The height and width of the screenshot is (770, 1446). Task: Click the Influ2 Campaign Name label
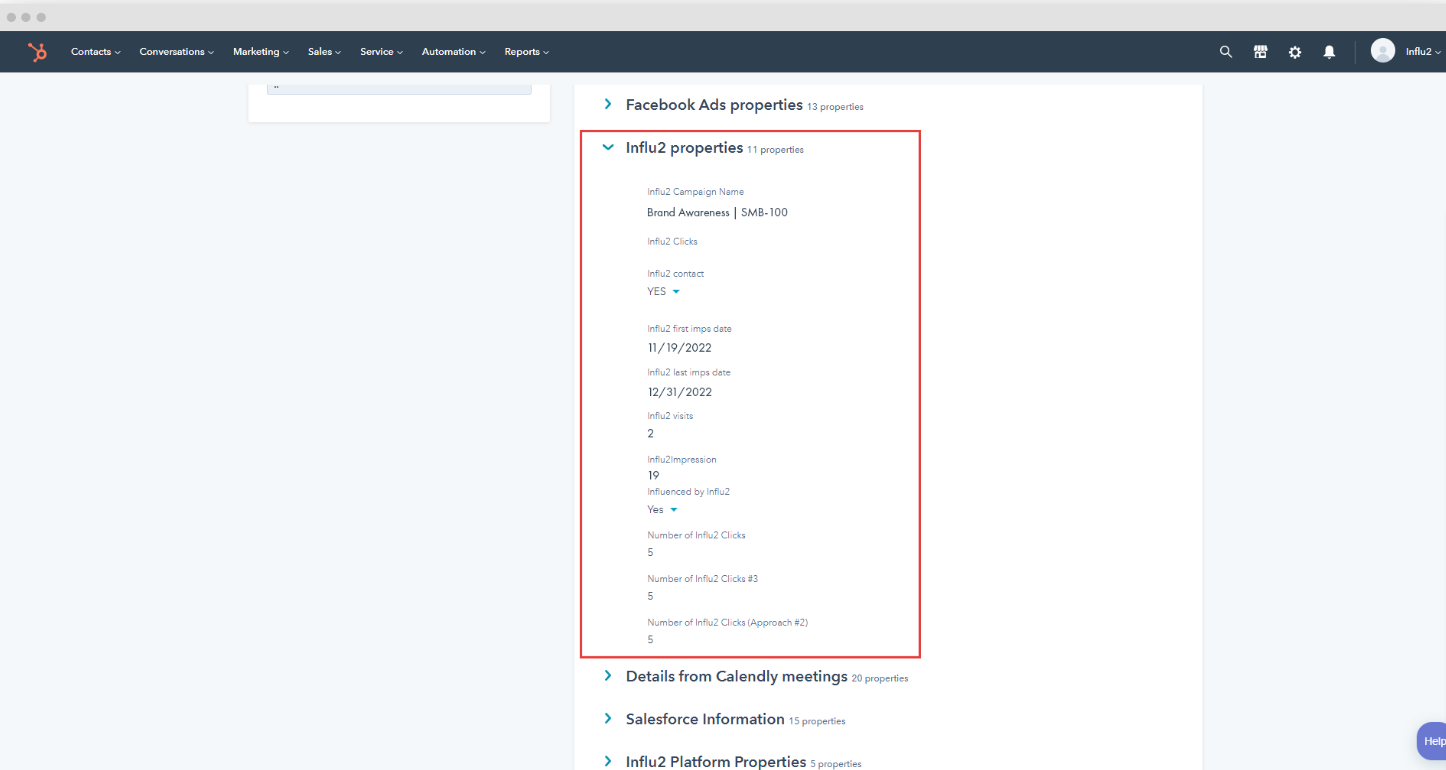click(x=695, y=192)
